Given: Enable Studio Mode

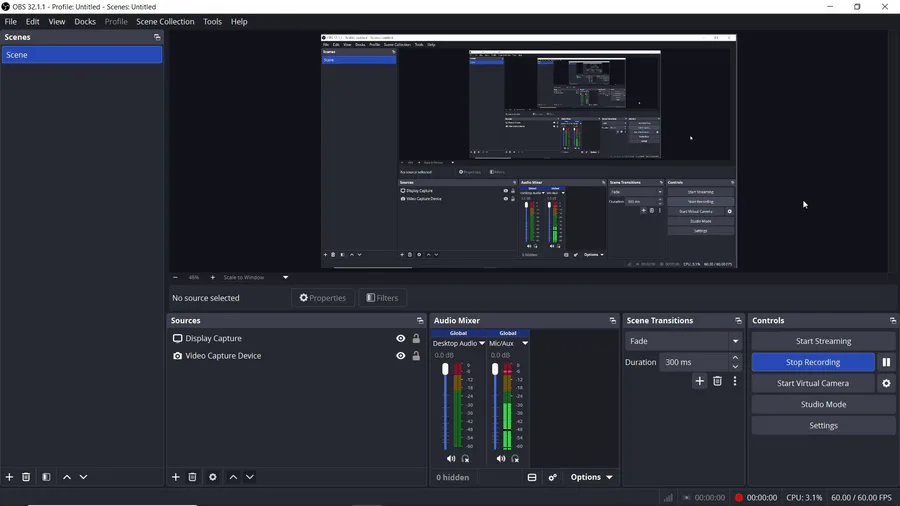Looking at the screenshot, I should point(823,404).
